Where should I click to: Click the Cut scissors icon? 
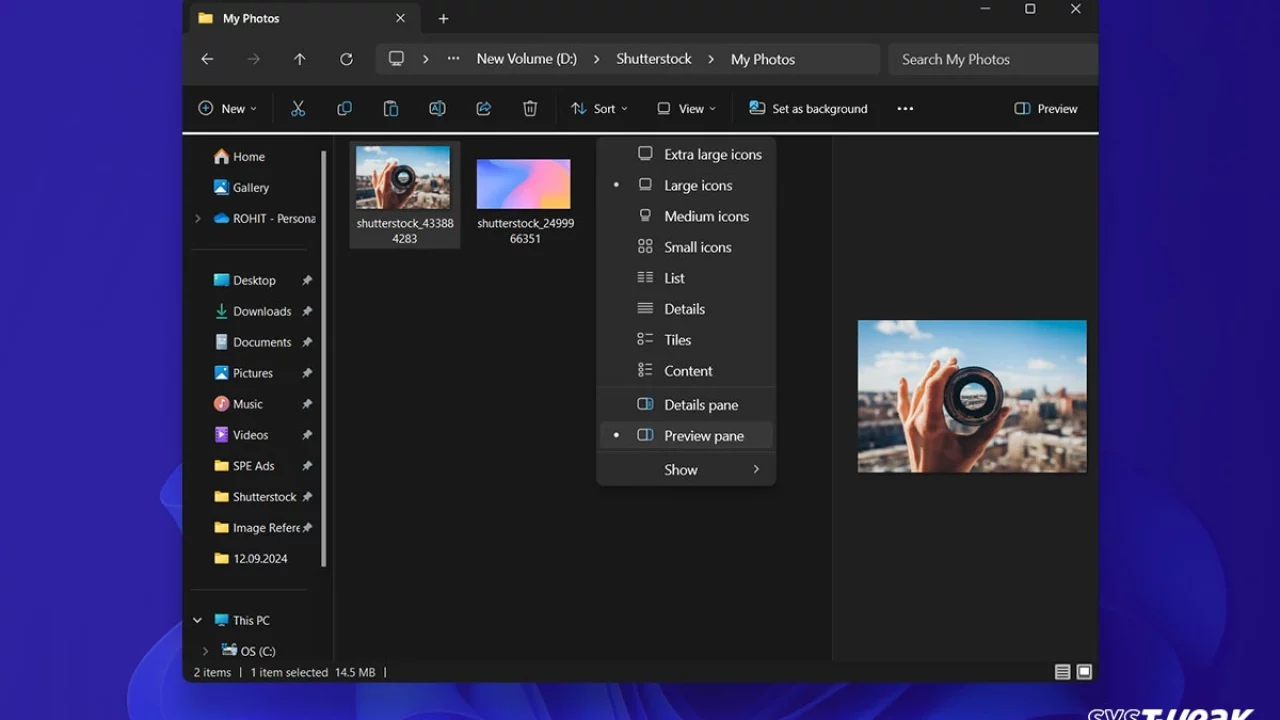point(298,108)
